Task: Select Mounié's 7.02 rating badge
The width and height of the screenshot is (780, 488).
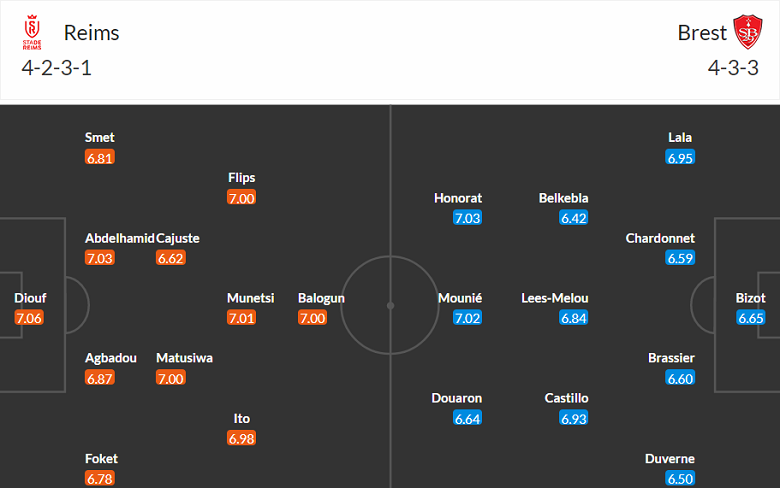Action: tap(467, 318)
